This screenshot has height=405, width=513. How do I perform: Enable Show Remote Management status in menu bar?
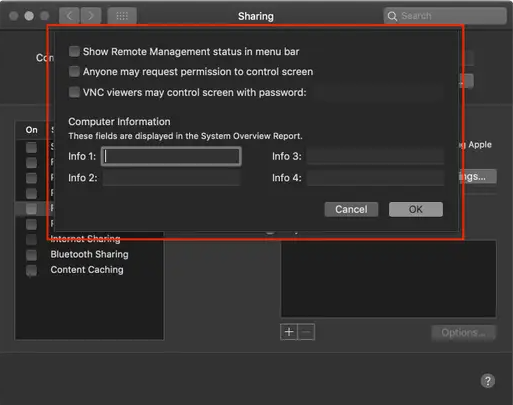[x=74, y=51]
